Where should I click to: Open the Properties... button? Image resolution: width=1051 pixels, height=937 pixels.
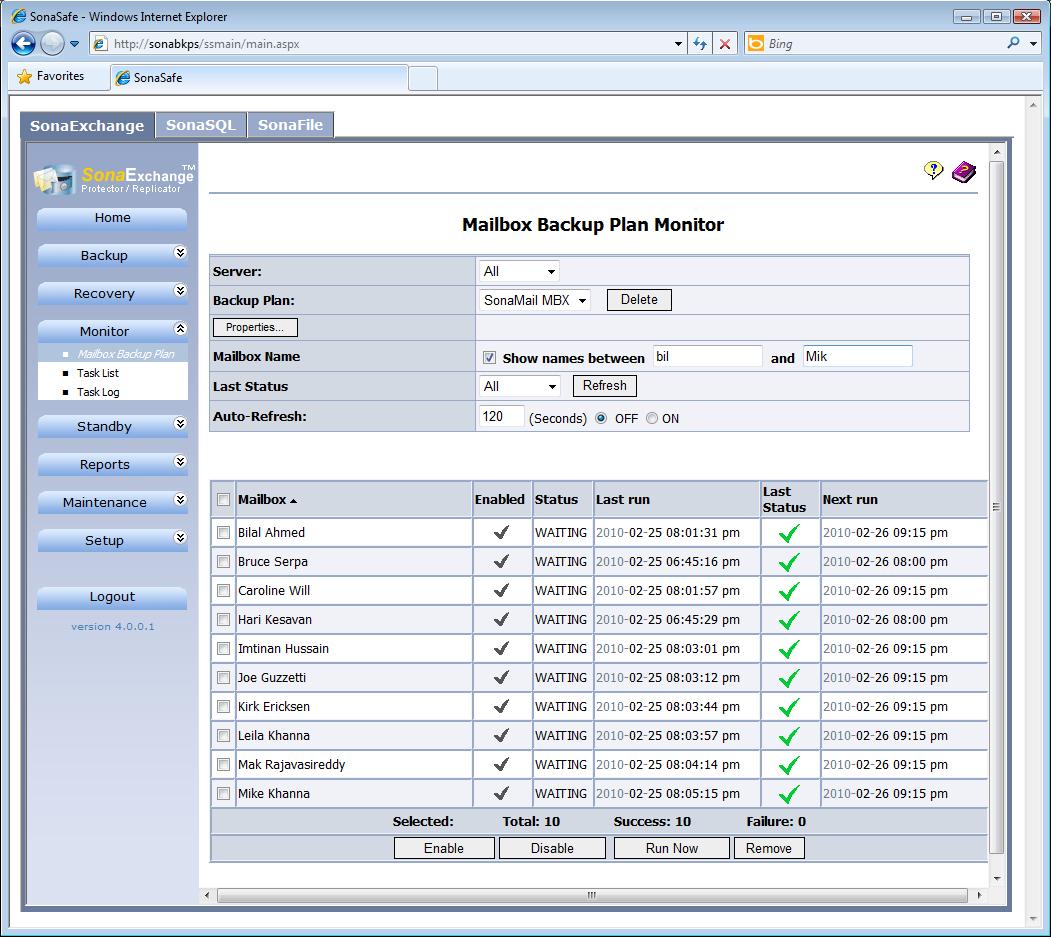pyautogui.click(x=255, y=327)
